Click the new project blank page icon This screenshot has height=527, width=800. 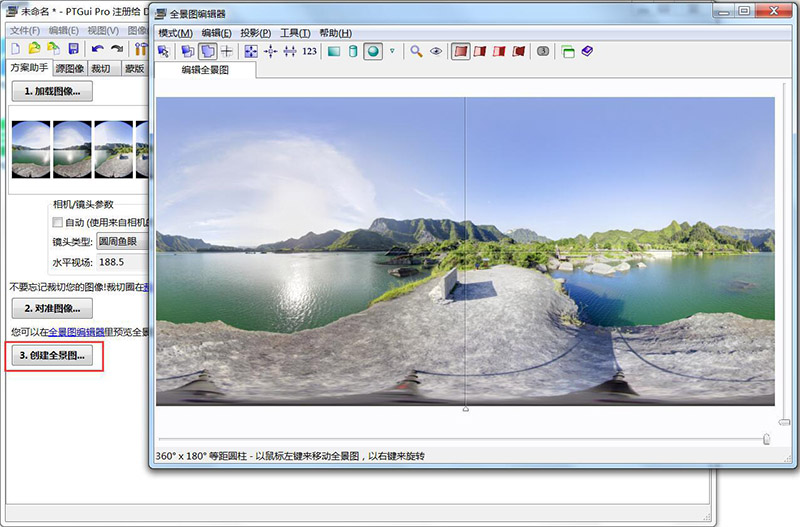pos(16,49)
